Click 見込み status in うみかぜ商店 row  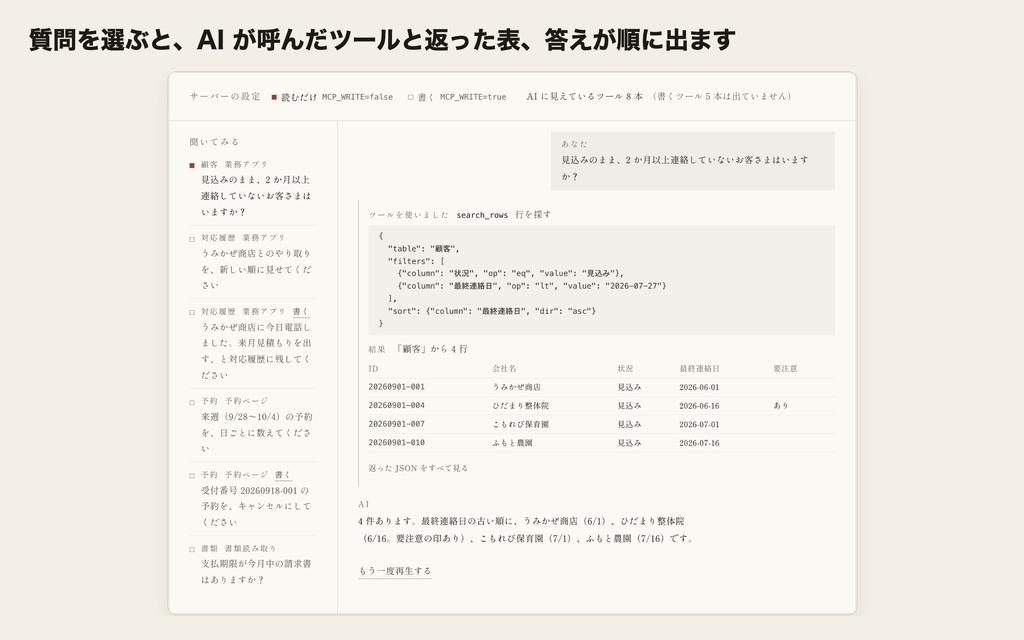pos(630,387)
